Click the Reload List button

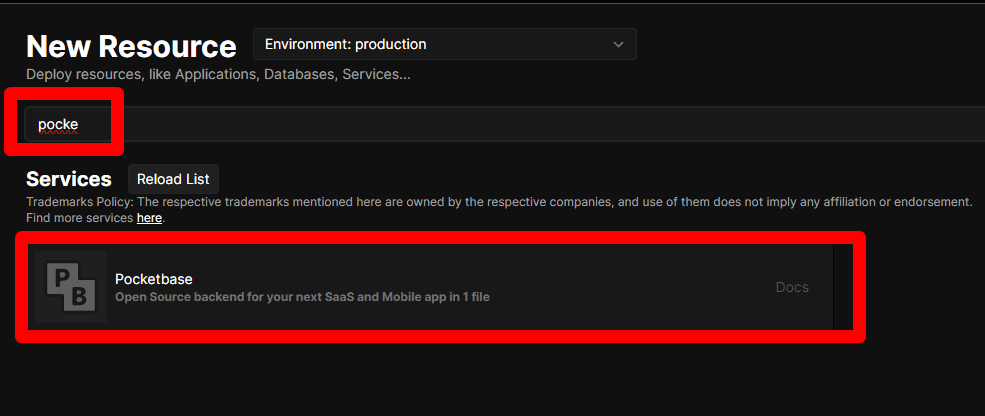[x=173, y=179]
